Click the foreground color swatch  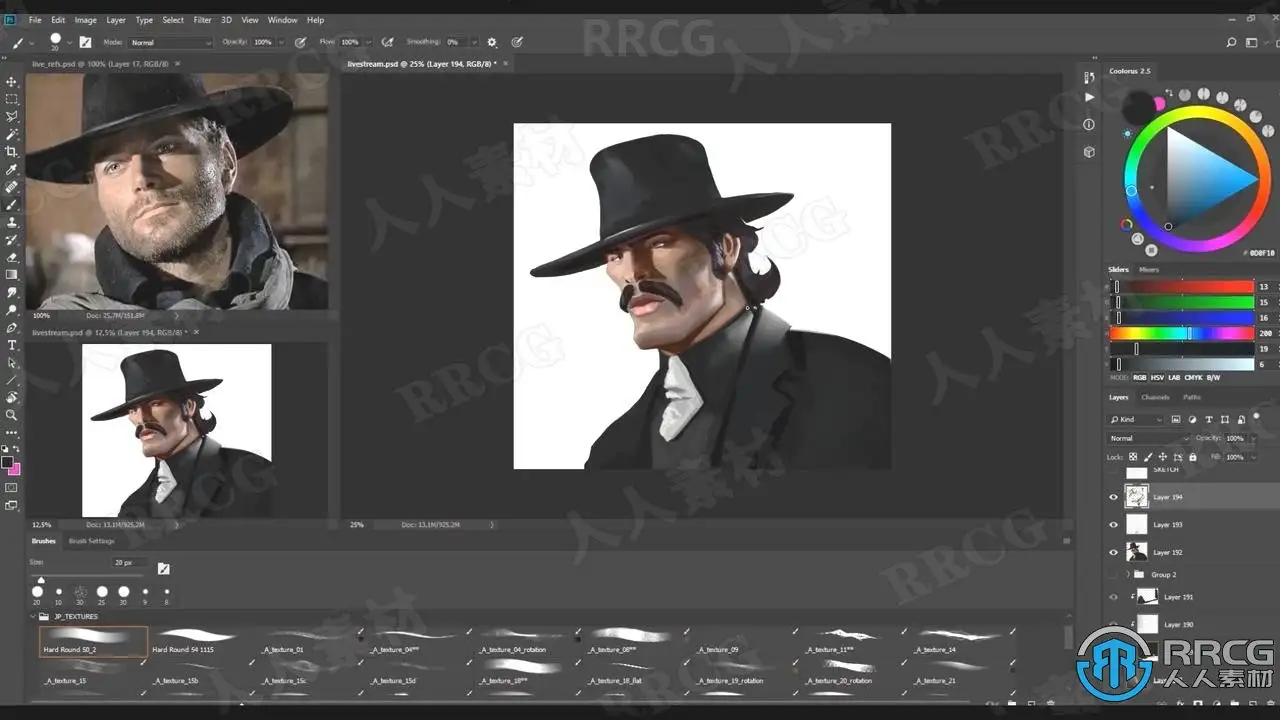(x=8, y=463)
